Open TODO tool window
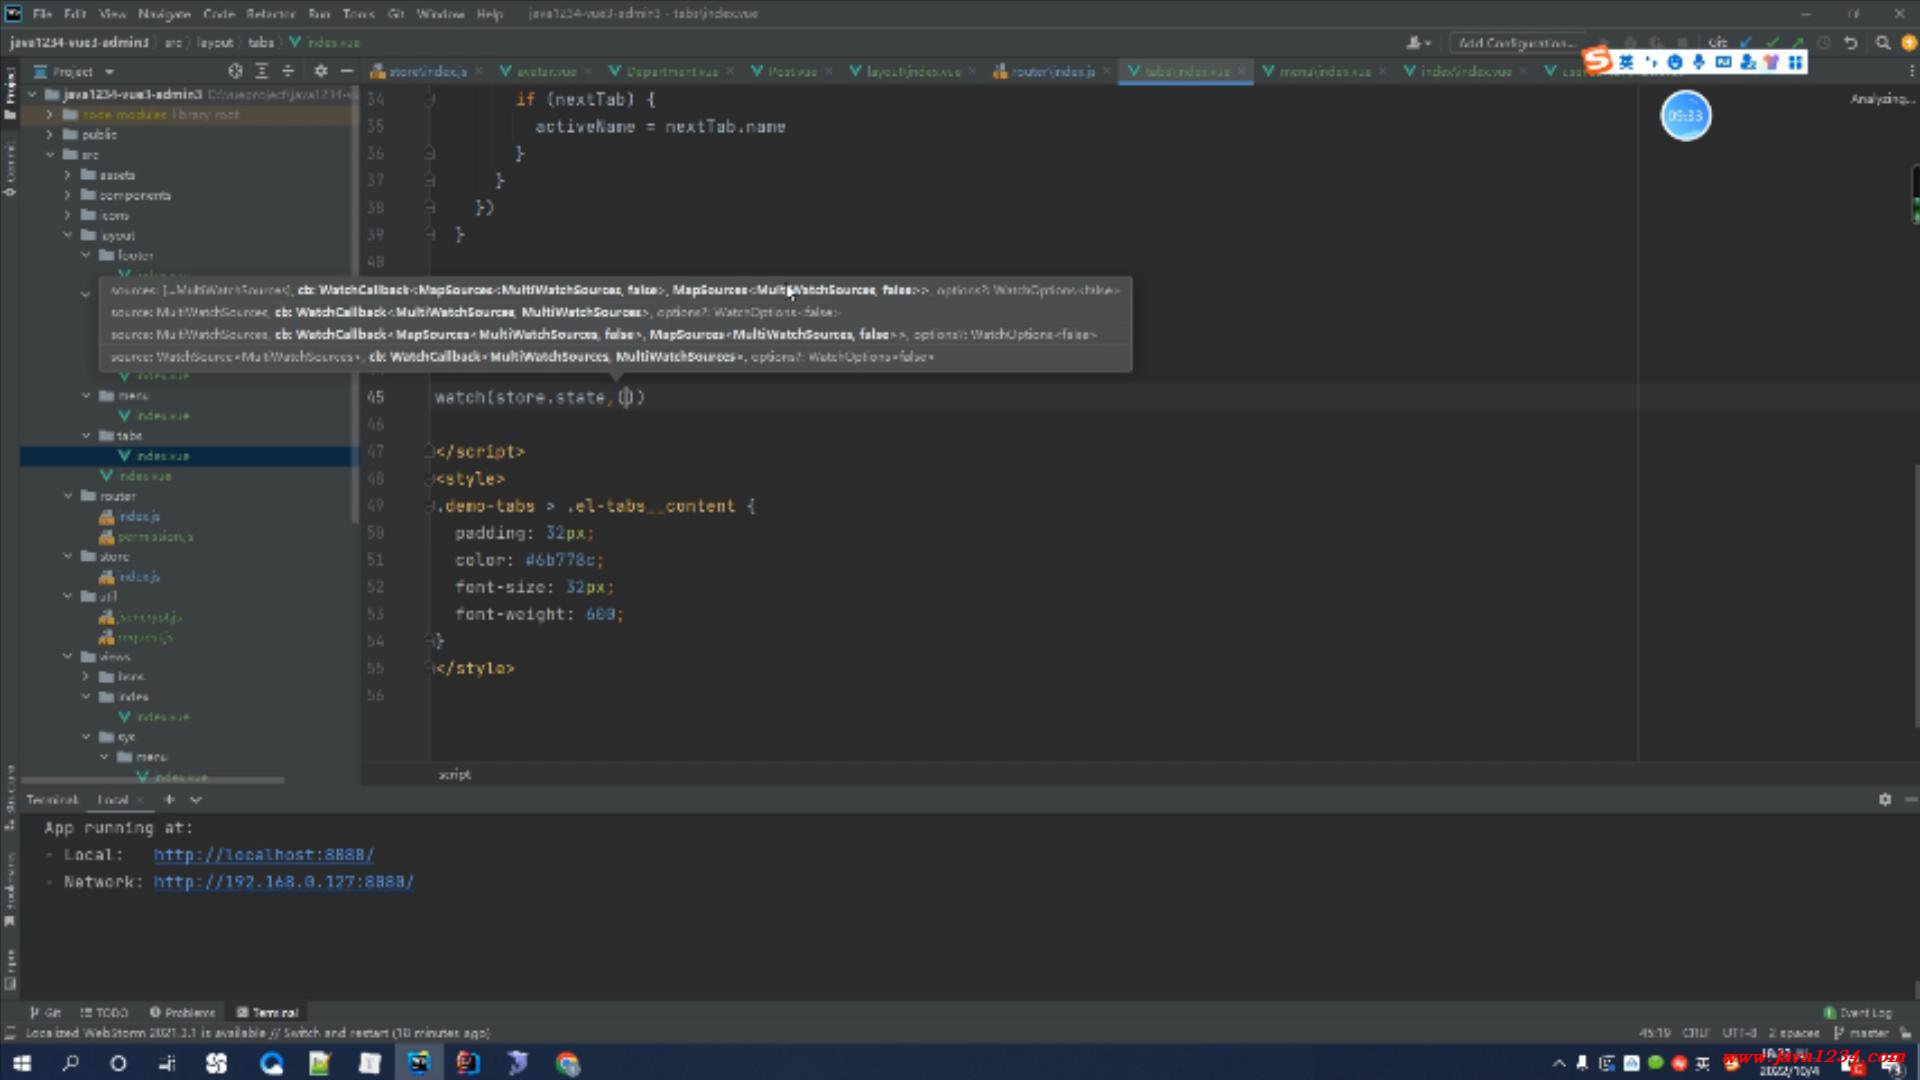The image size is (1920, 1080). 104,1012
